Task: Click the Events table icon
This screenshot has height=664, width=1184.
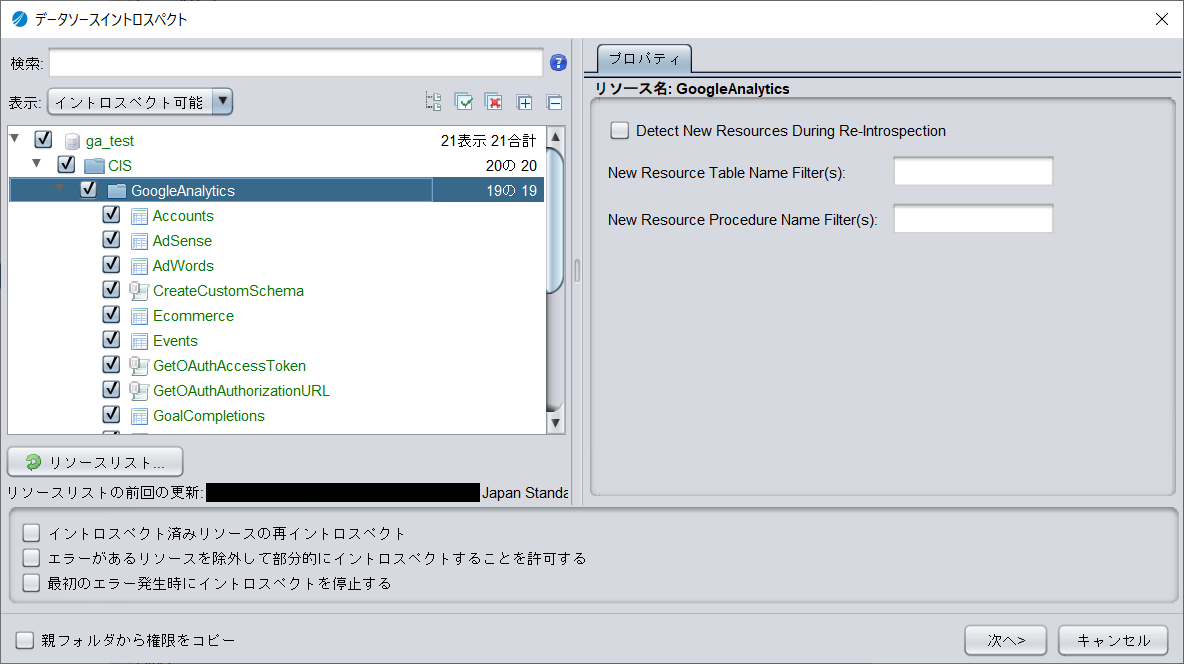Action: point(139,341)
